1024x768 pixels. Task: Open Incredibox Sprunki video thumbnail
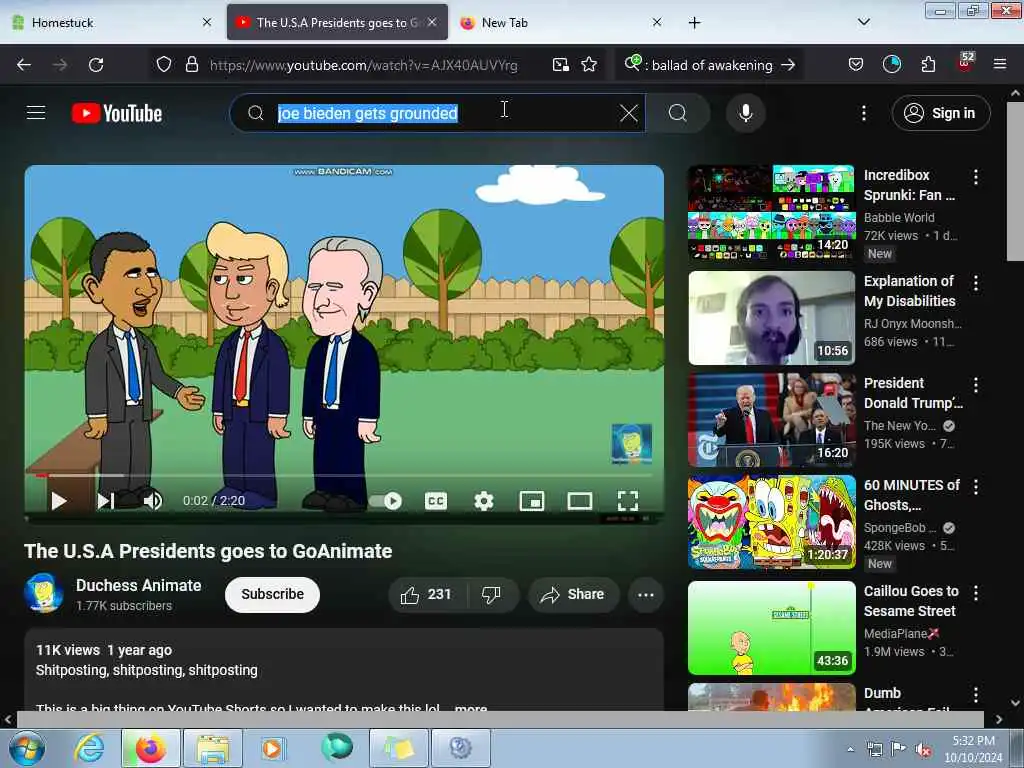[771, 212]
